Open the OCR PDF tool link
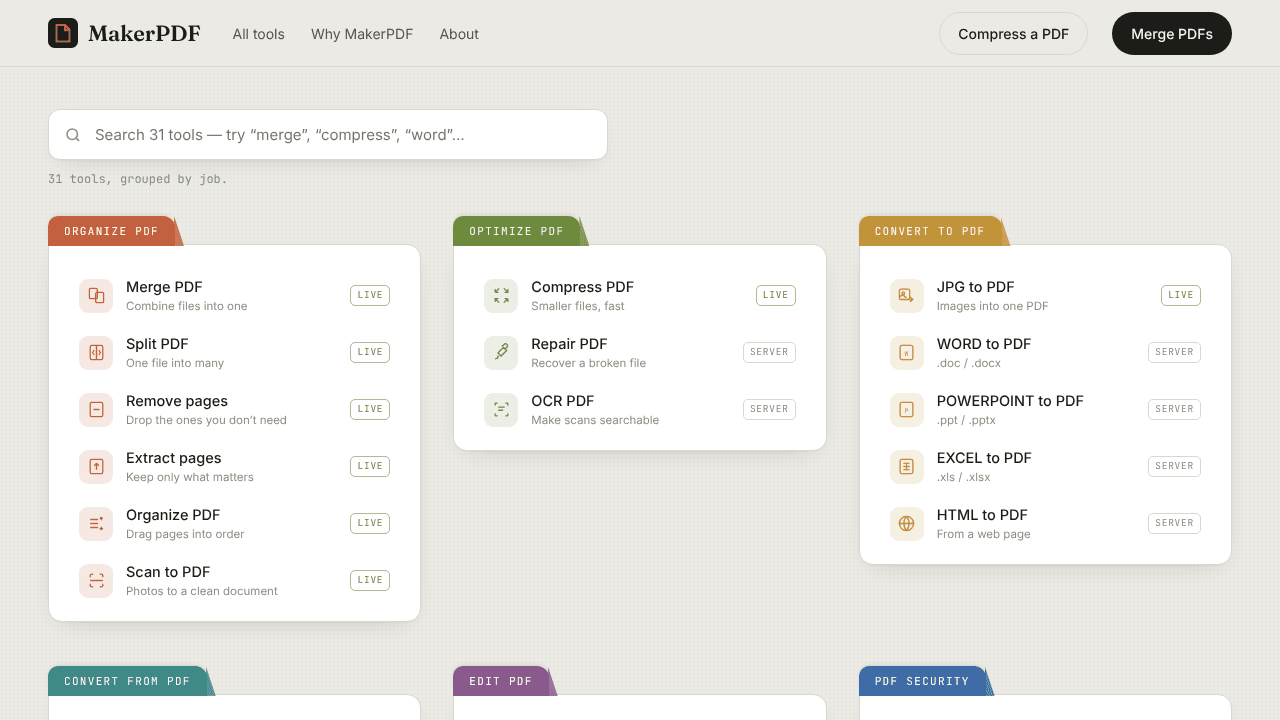The image size is (1280, 720). 563,401
